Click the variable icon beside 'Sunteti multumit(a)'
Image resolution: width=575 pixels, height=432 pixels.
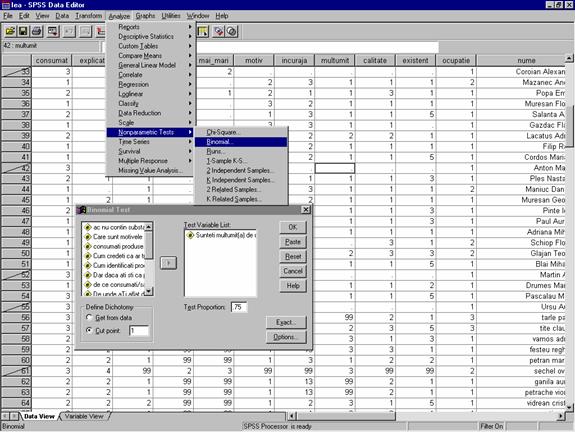[x=190, y=235]
